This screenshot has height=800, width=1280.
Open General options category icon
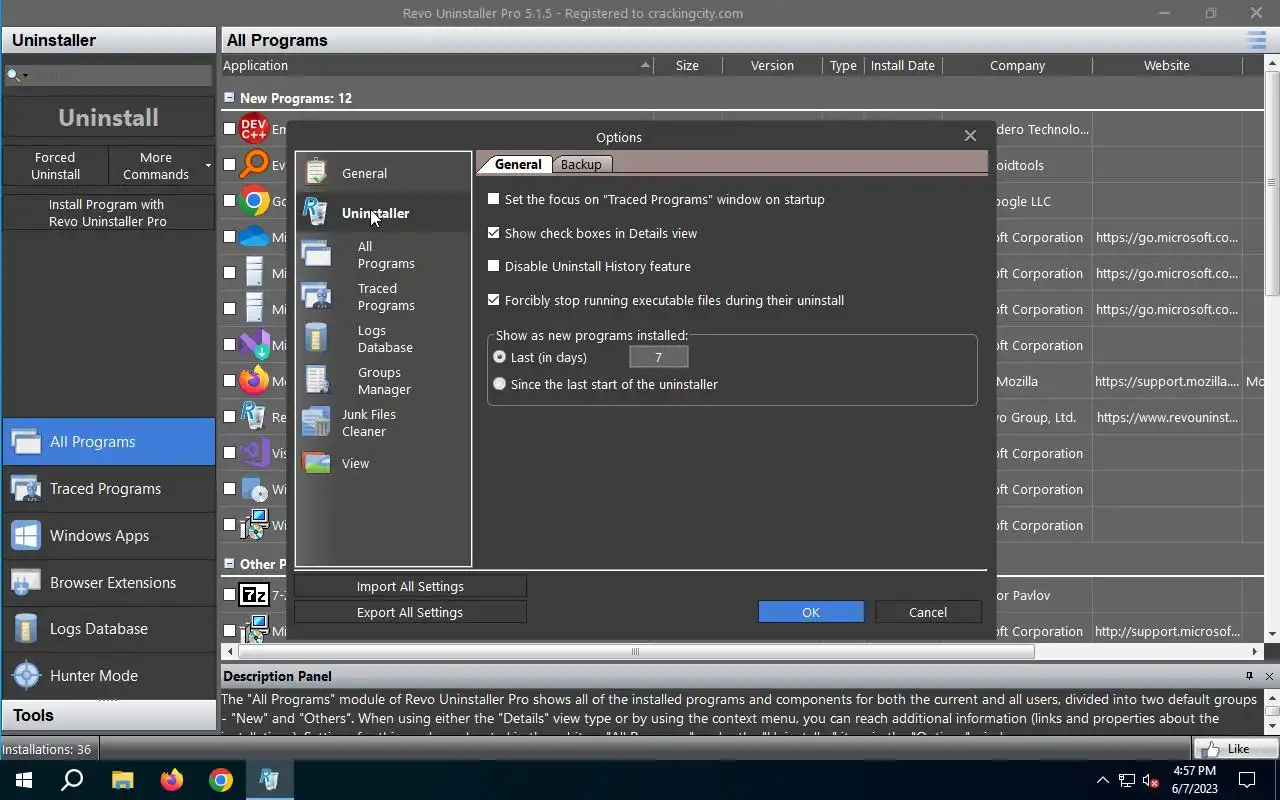point(316,172)
